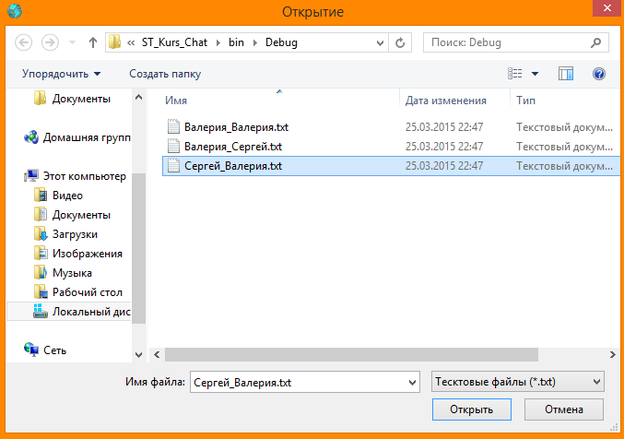This screenshot has height=439, width=624.
Task: Click the Отмена button
Action: coord(564,410)
